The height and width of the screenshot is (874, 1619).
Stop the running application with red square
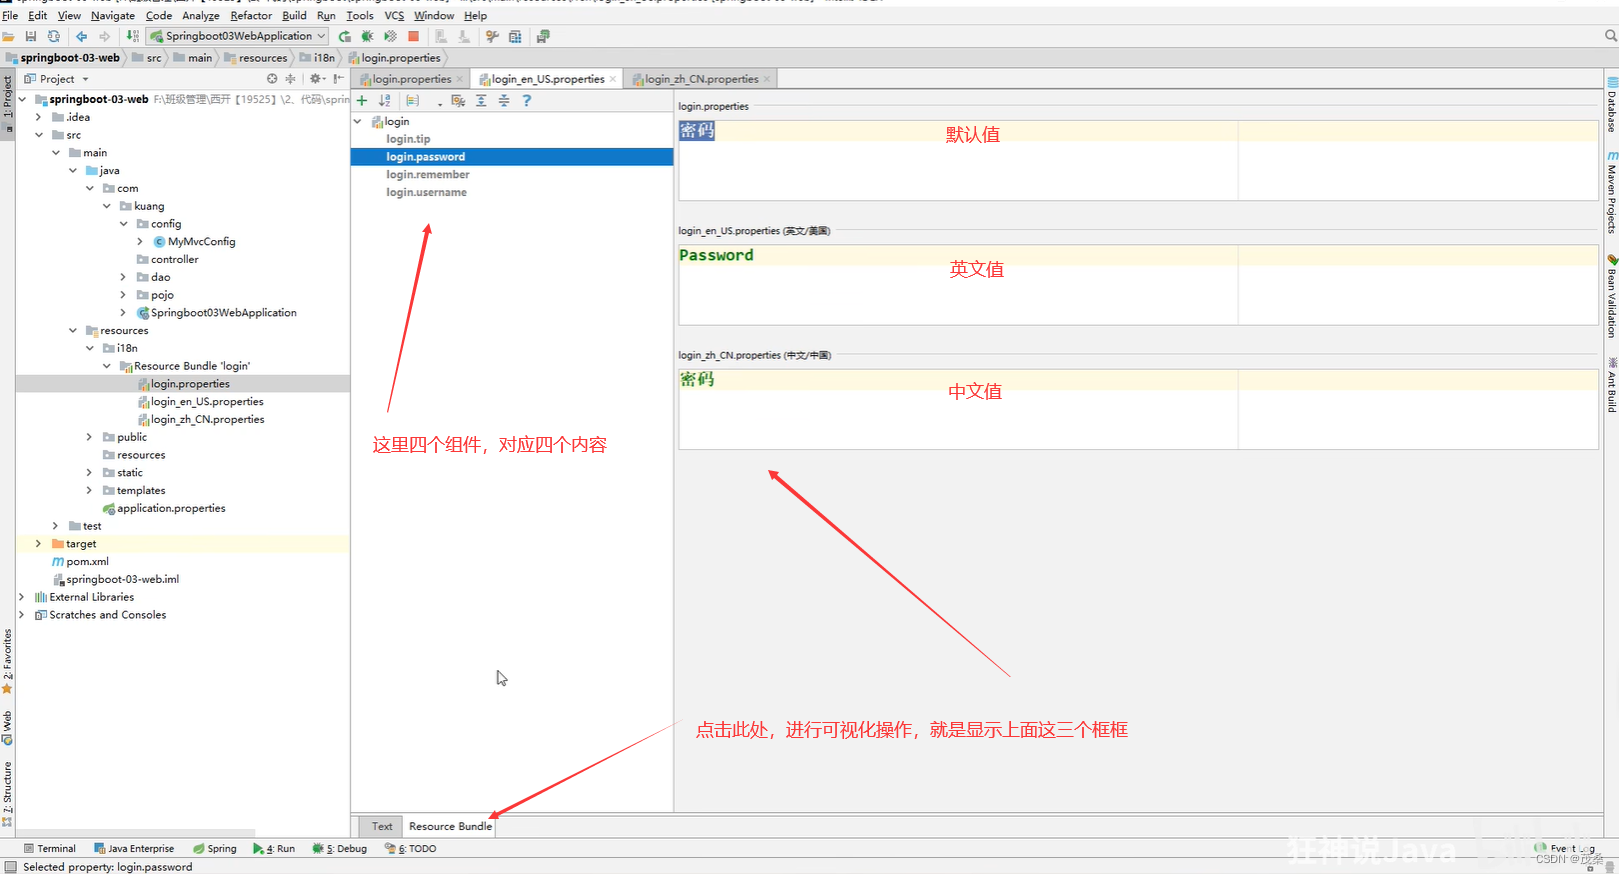(414, 36)
